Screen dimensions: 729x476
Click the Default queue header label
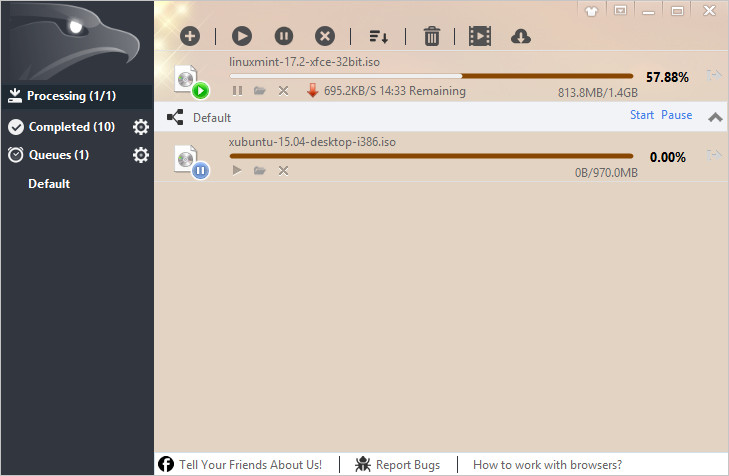coord(212,118)
